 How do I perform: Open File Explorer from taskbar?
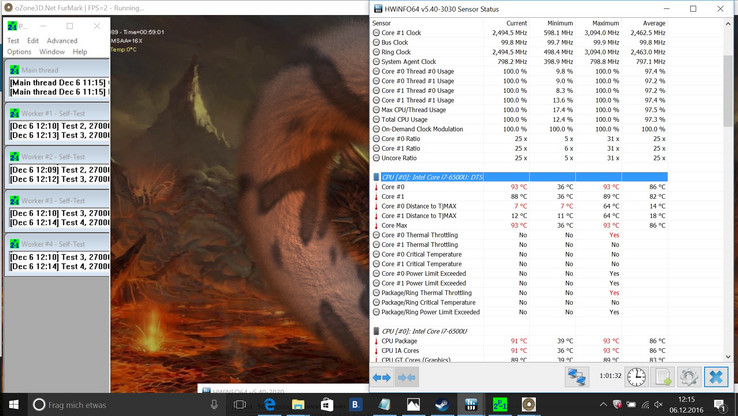coord(298,405)
